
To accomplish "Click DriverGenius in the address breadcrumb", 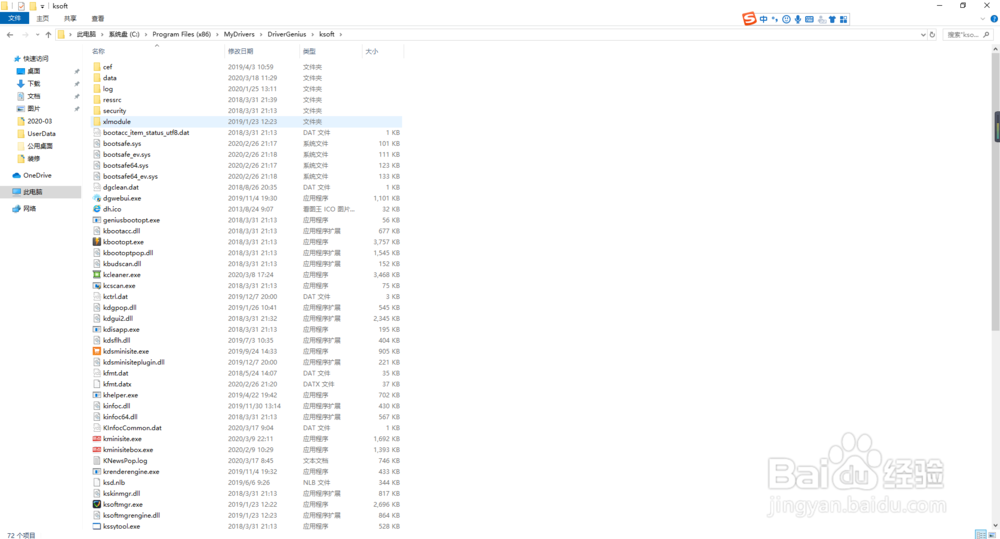I will (287, 34).
